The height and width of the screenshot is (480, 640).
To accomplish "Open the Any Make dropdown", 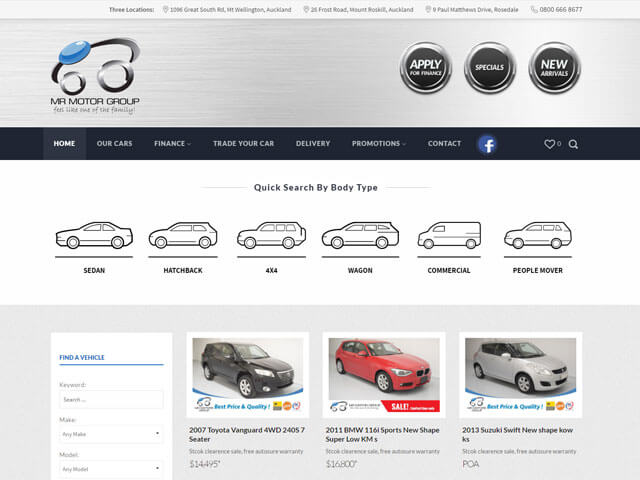I will (x=111, y=434).
